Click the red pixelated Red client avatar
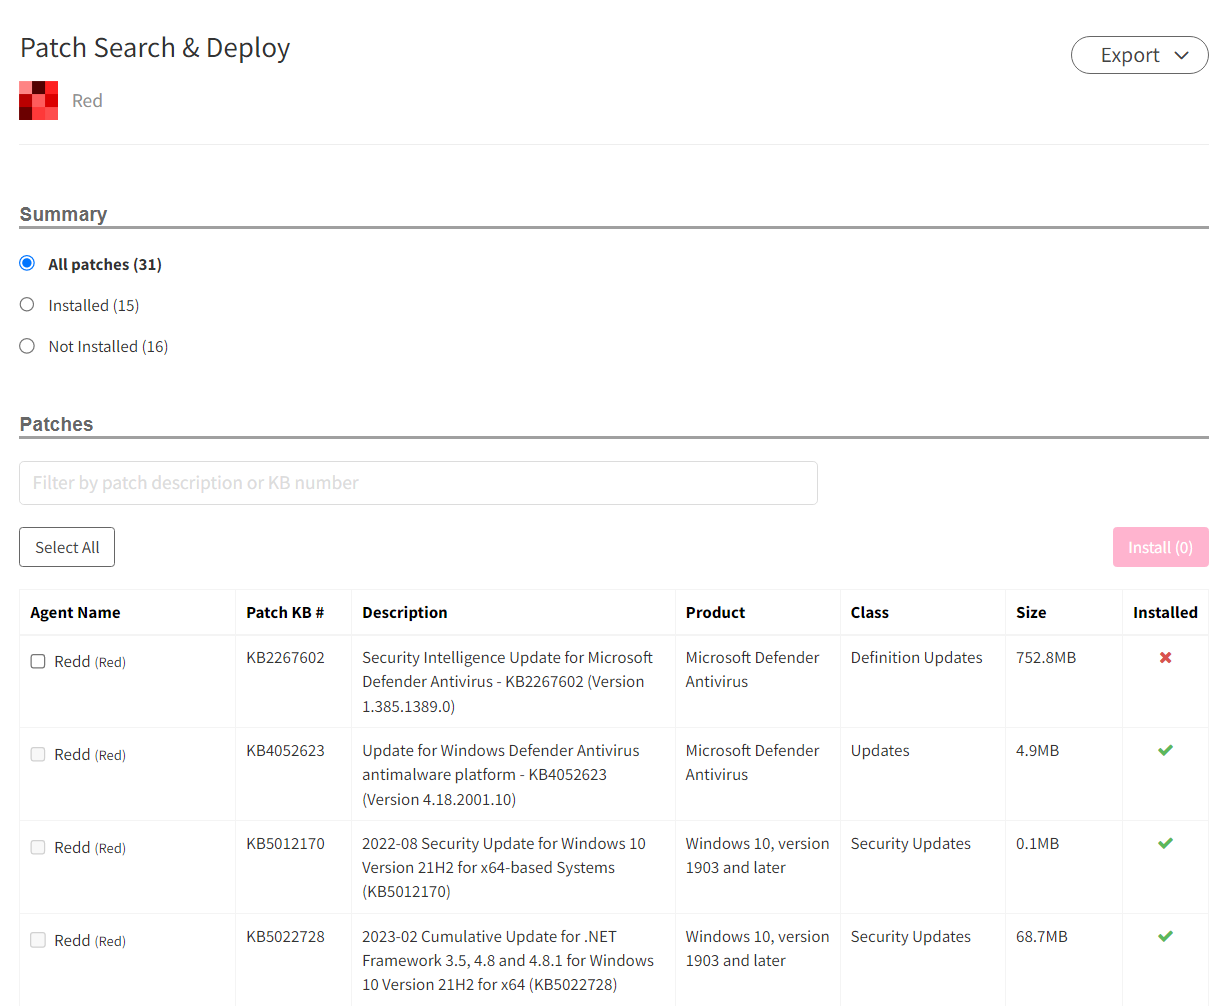The height and width of the screenshot is (1006, 1223). 39,100
